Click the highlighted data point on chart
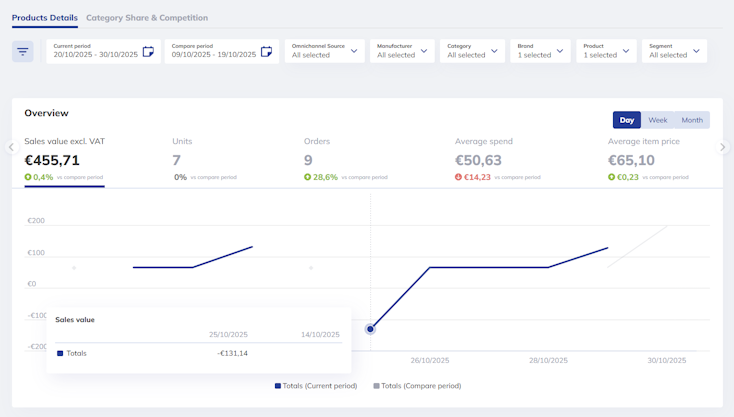 tap(370, 328)
